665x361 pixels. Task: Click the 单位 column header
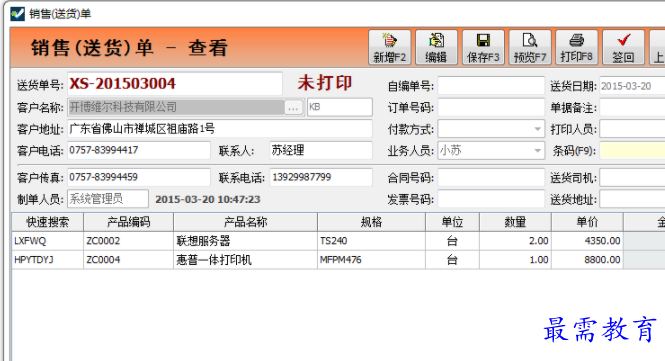click(453, 222)
